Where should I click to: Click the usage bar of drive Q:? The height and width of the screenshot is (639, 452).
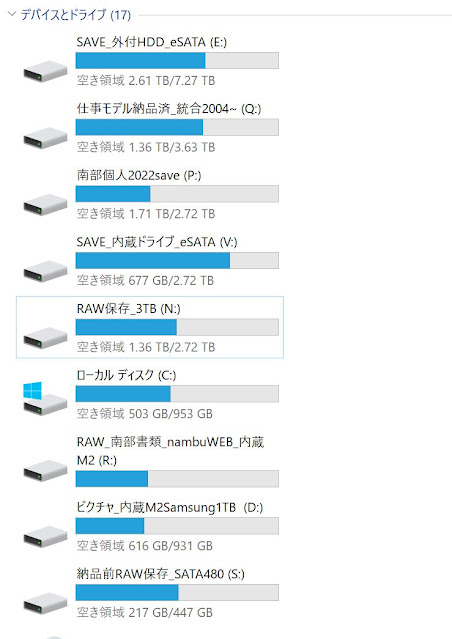point(177,127)
